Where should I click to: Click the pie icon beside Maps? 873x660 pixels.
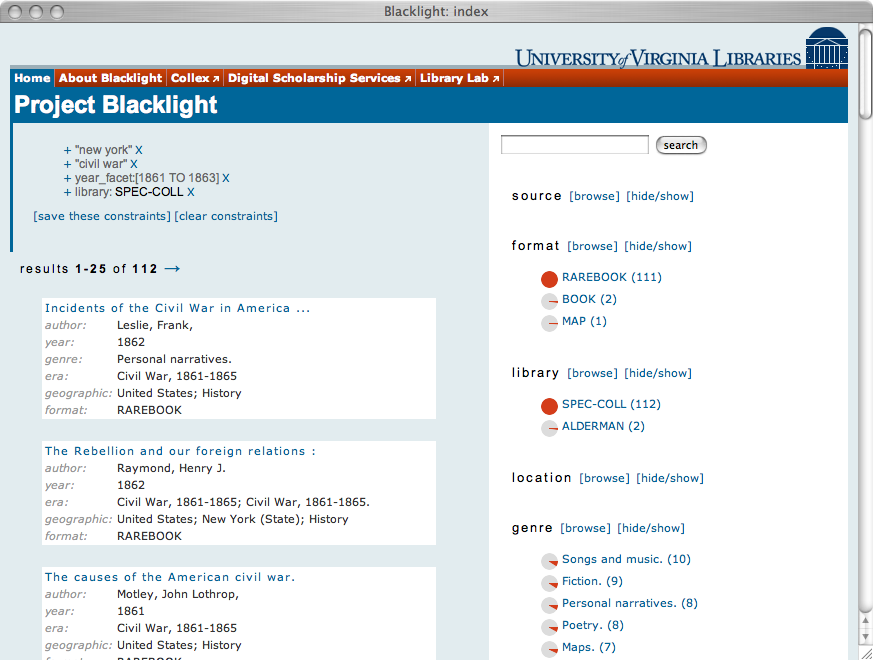click(549, 649)
